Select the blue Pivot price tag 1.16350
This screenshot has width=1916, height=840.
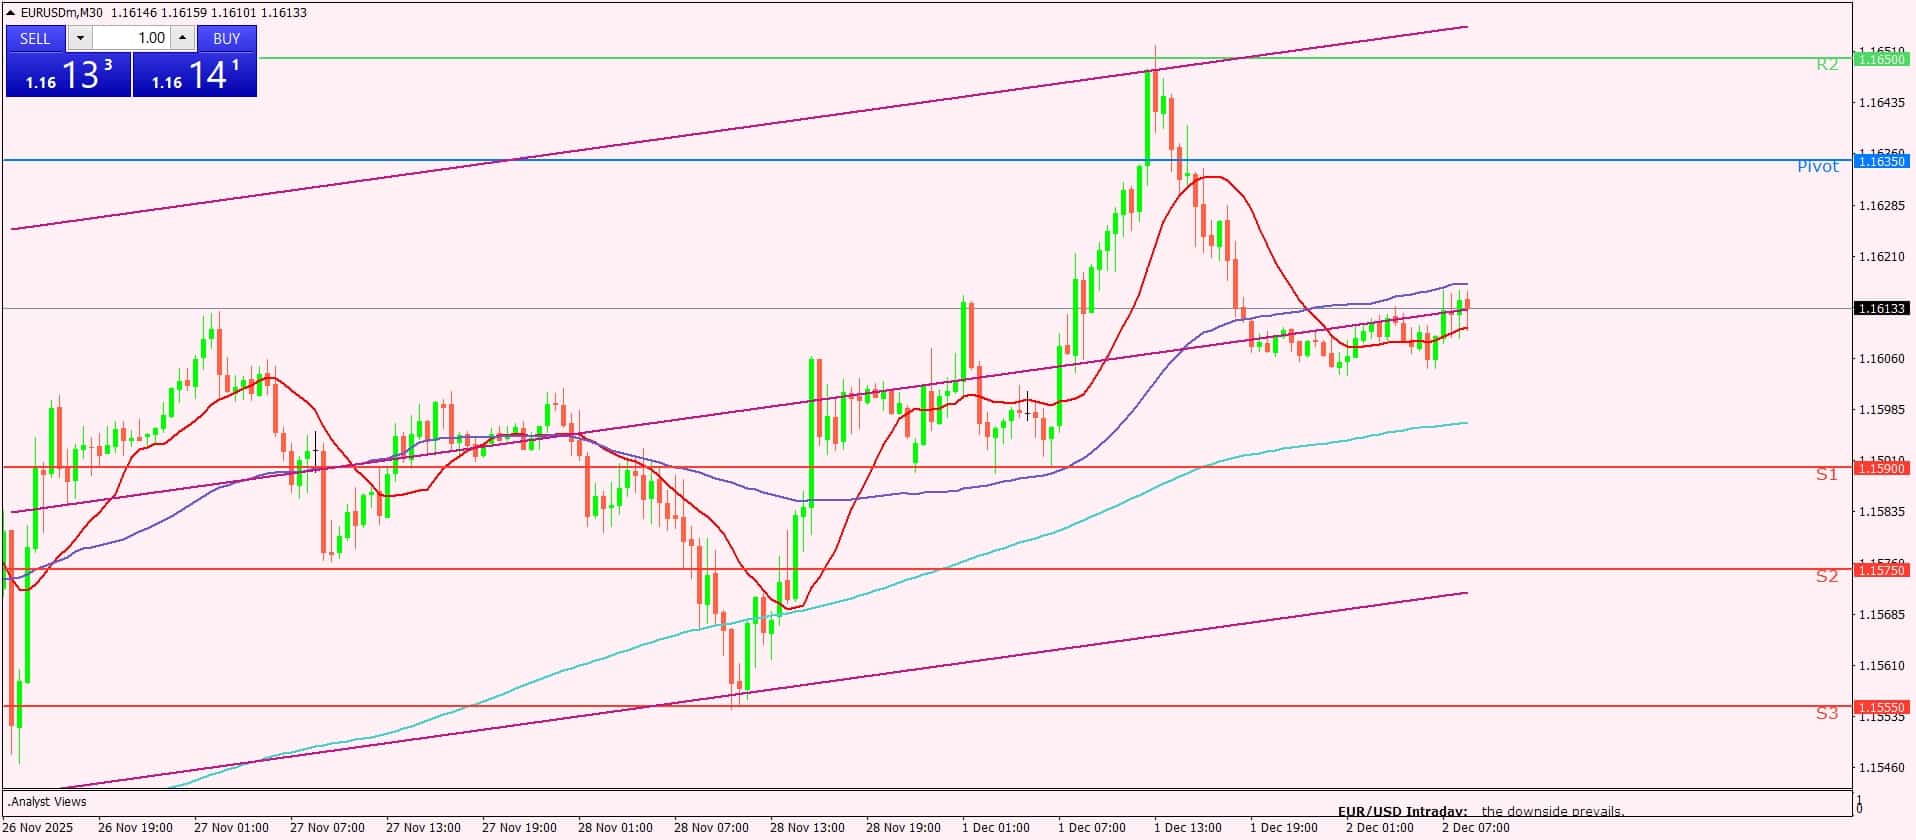(1881, 161)
